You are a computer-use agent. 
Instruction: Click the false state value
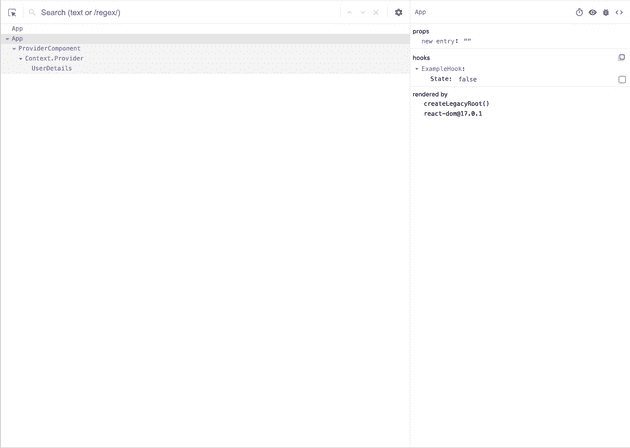coord(468,80)
